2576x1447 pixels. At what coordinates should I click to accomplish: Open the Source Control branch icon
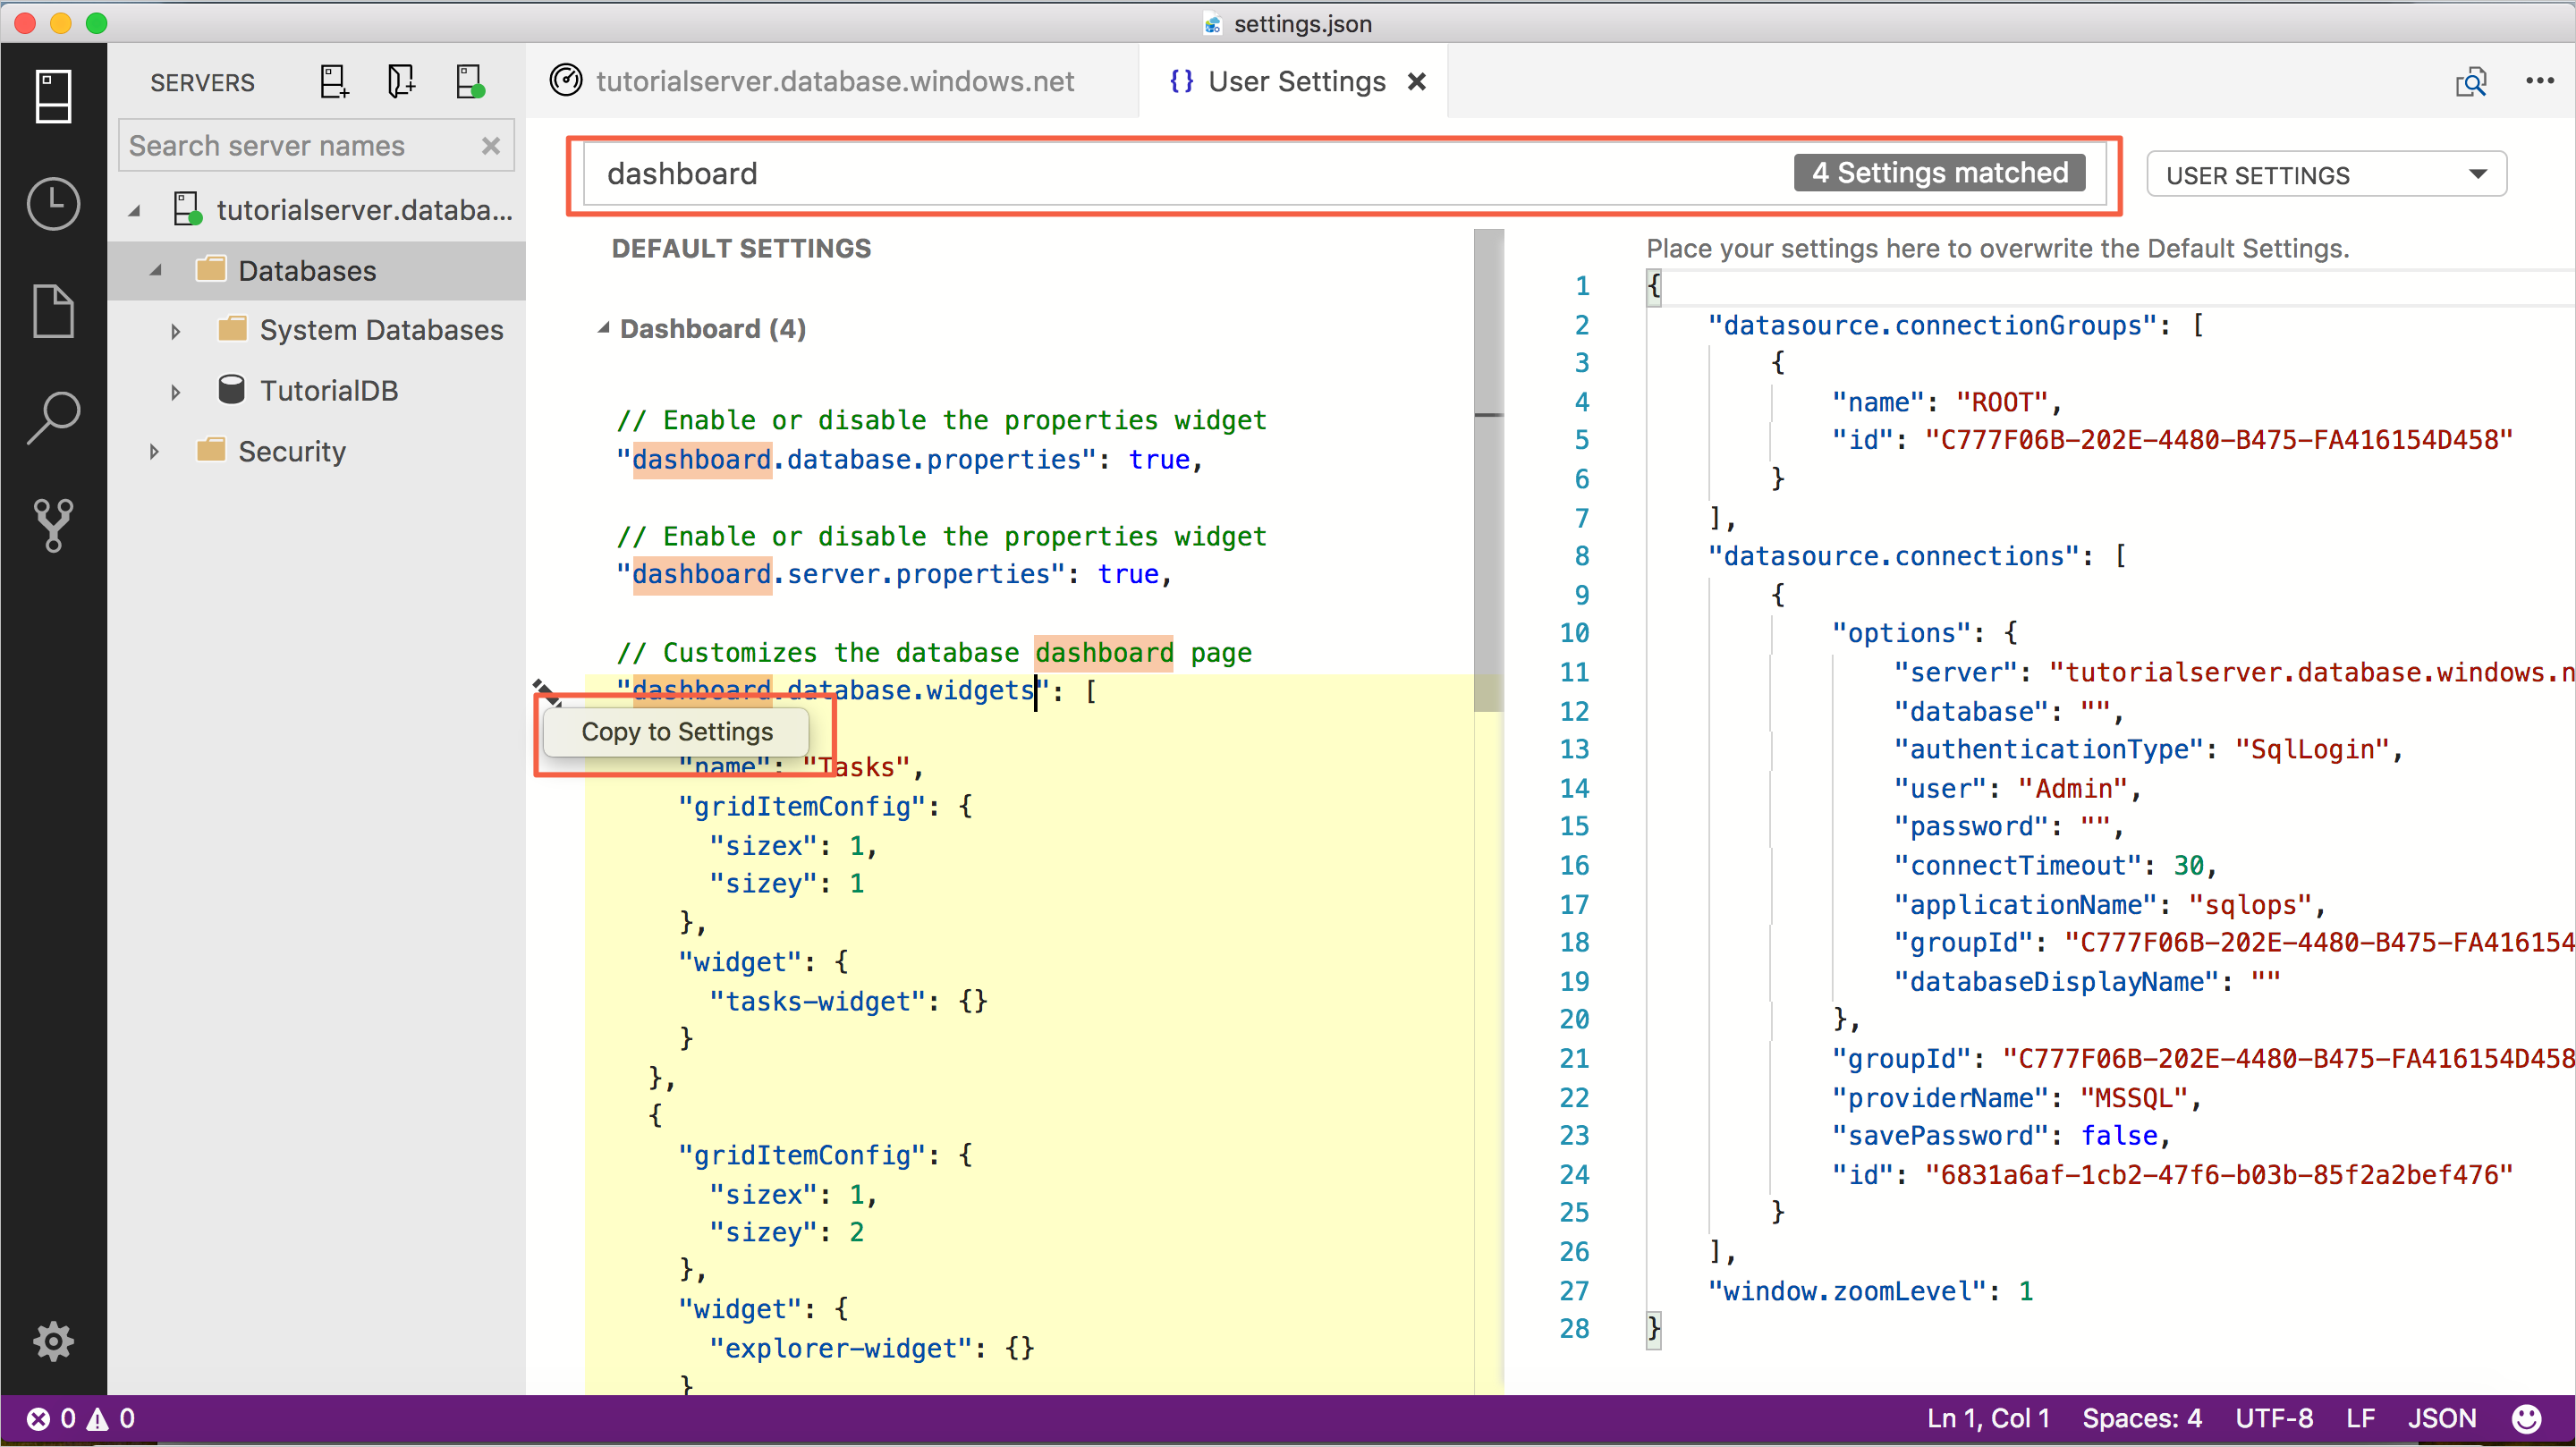53,524
